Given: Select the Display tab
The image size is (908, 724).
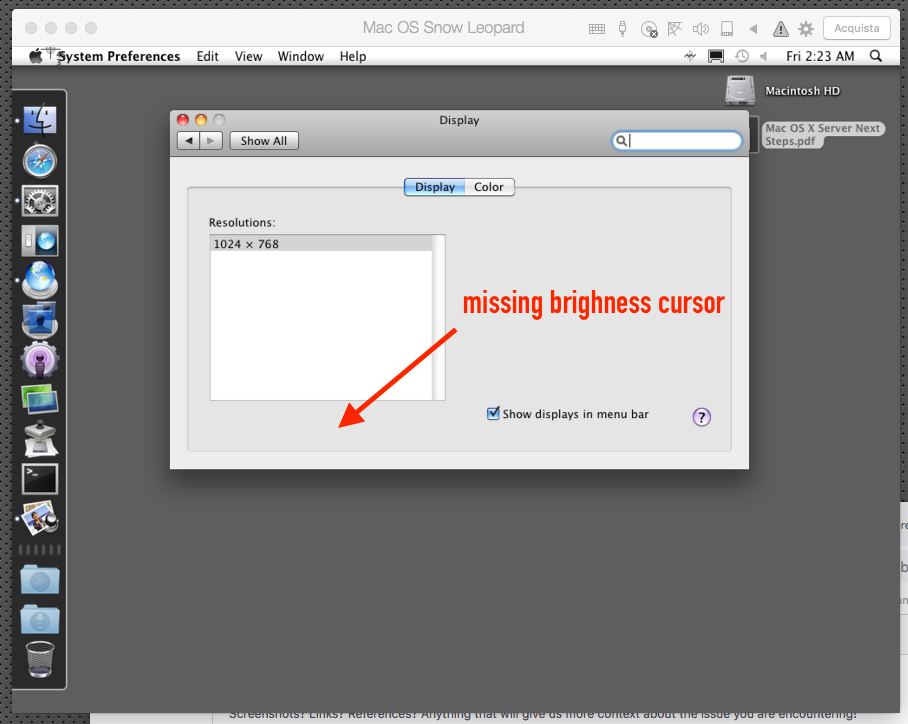Looking at the screenshot, I should point(434,187).
